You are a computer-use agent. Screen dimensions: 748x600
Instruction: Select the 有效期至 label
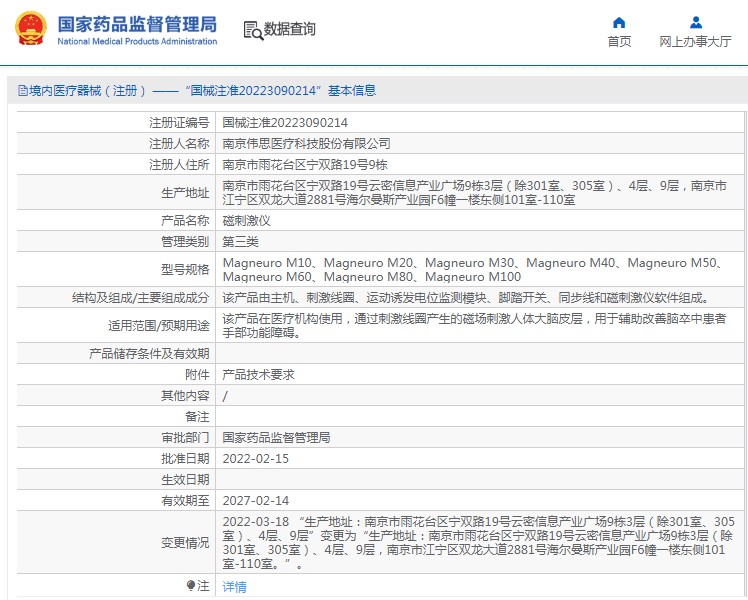(185, 501)
